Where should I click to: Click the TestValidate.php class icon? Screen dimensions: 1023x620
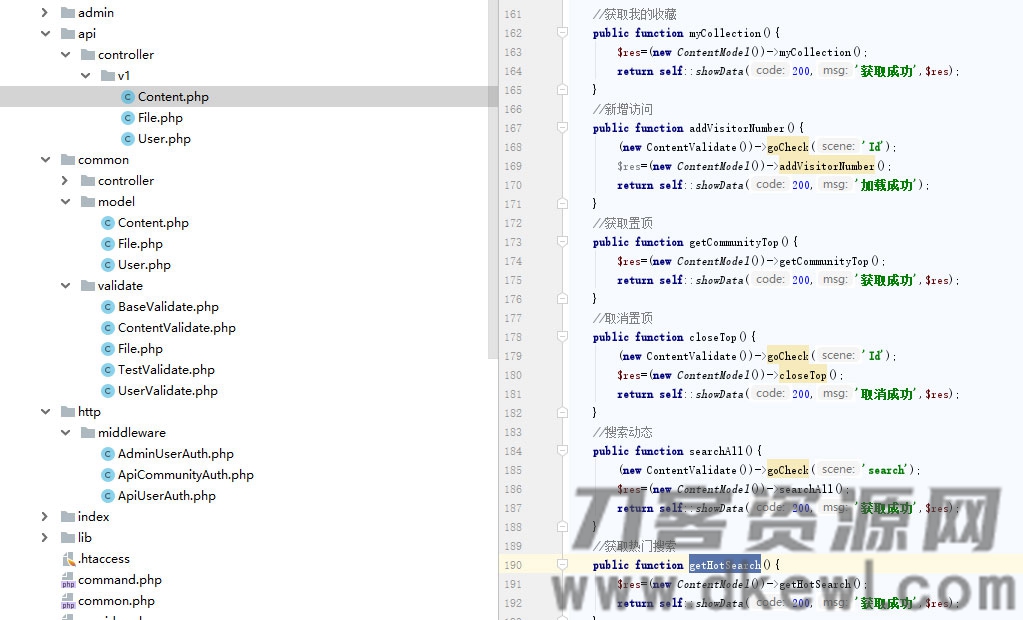click(108, 369)
